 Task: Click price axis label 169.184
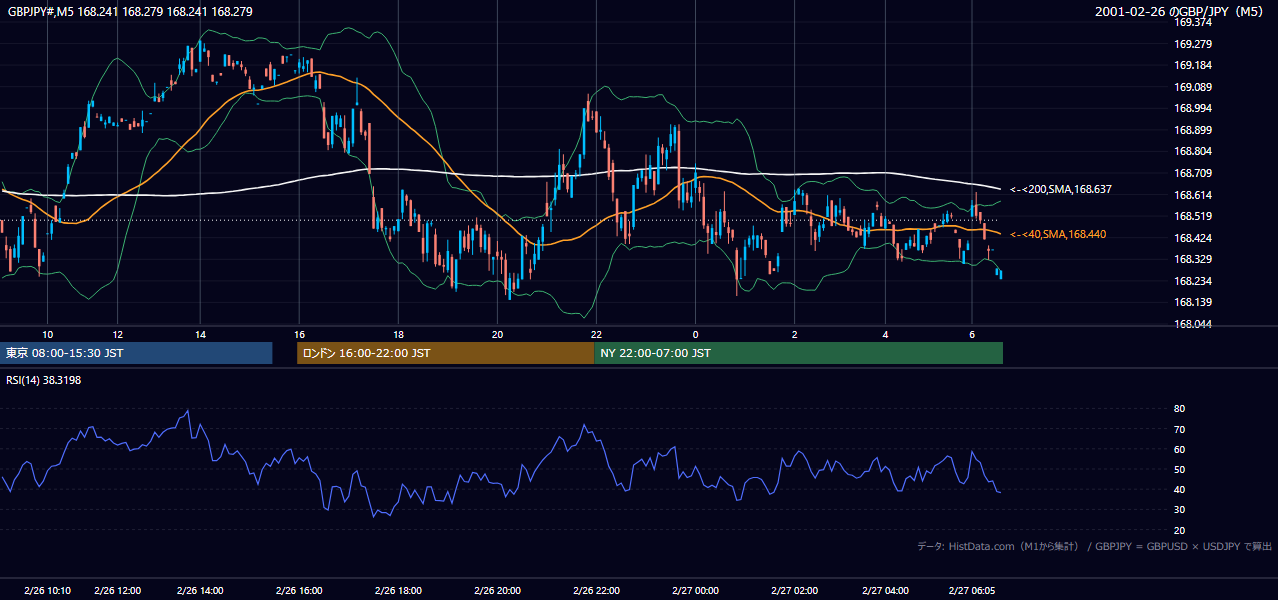coord(1192,65)
